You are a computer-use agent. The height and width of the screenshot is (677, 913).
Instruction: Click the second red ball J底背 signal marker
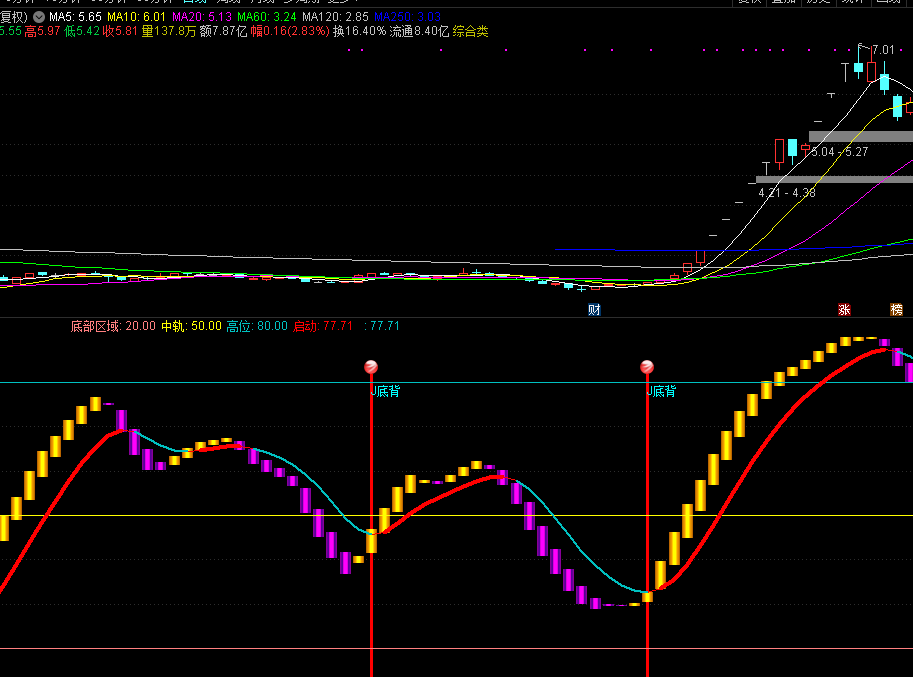coord(647,367)
